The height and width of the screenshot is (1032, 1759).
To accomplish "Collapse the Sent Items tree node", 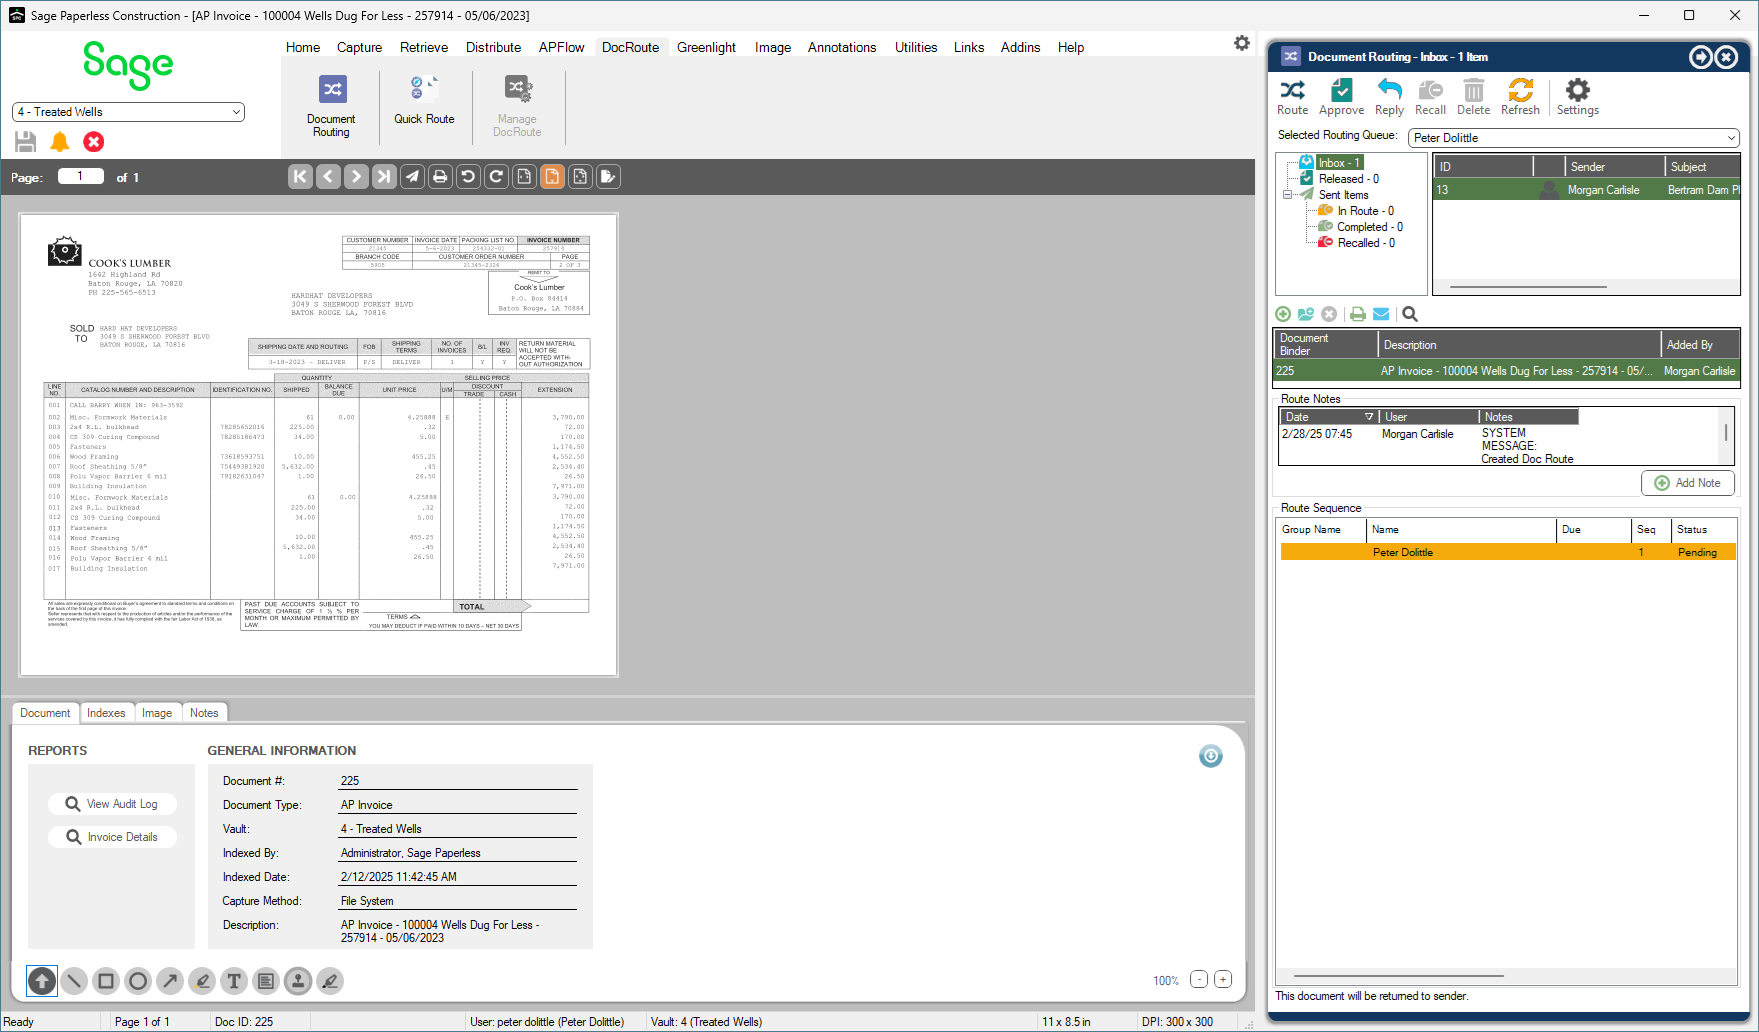I will pos(1288,195).
